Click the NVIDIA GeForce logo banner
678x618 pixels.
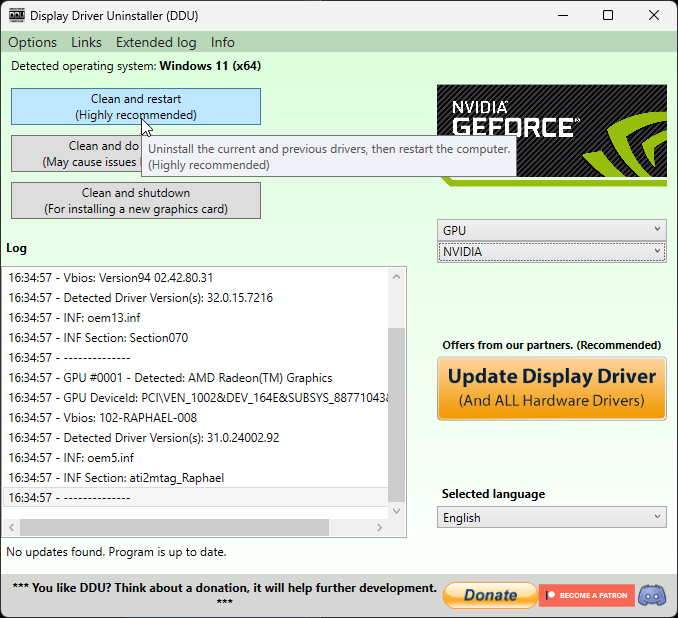click(552, 135)
